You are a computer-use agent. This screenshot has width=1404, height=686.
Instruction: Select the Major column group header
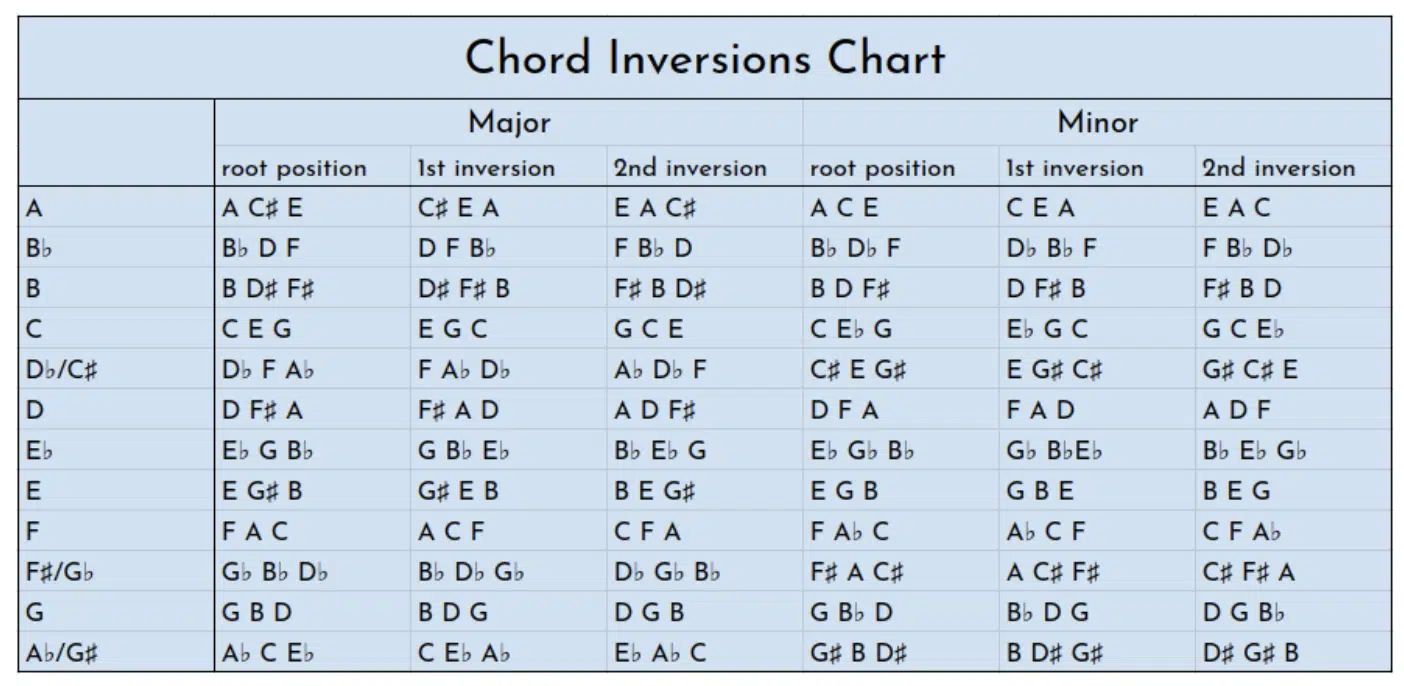509,123
